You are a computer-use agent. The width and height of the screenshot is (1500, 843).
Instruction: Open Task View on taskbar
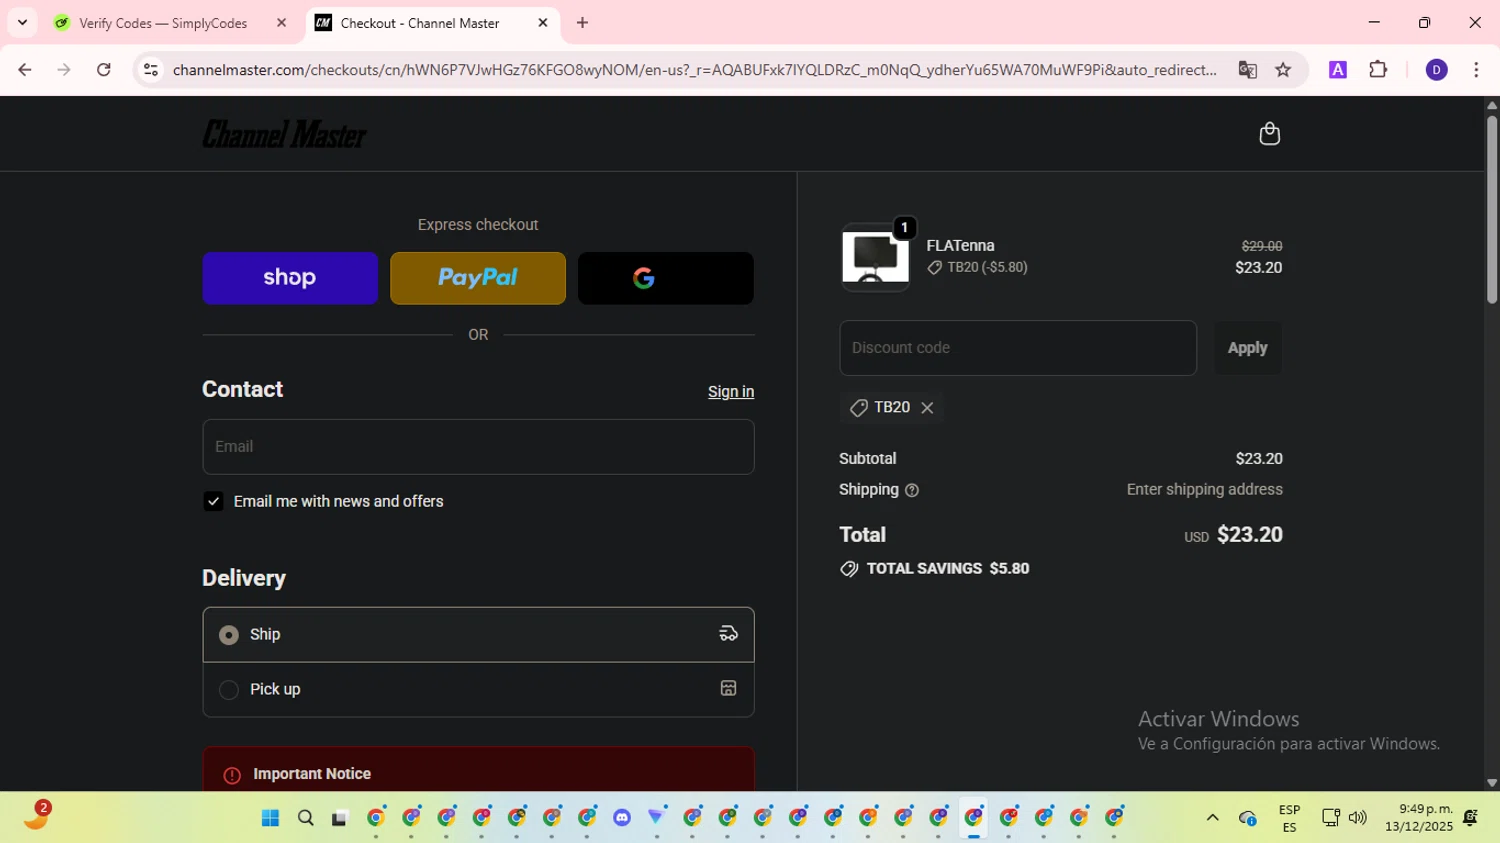click(x=340, y=818)
